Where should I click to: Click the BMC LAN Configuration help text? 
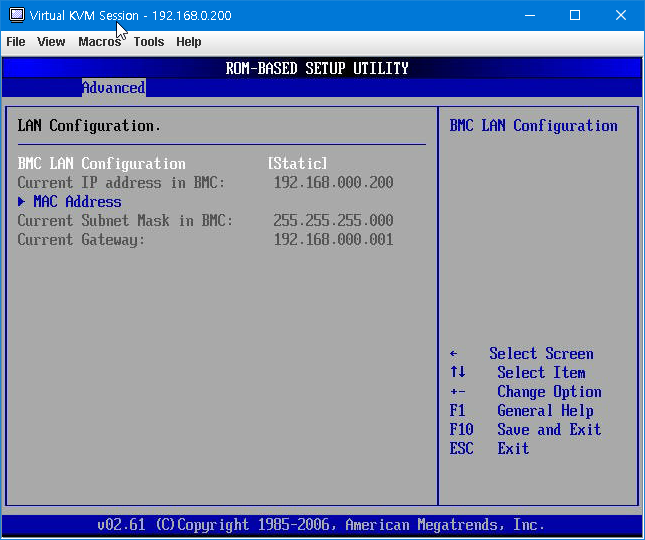click(534, 126)
